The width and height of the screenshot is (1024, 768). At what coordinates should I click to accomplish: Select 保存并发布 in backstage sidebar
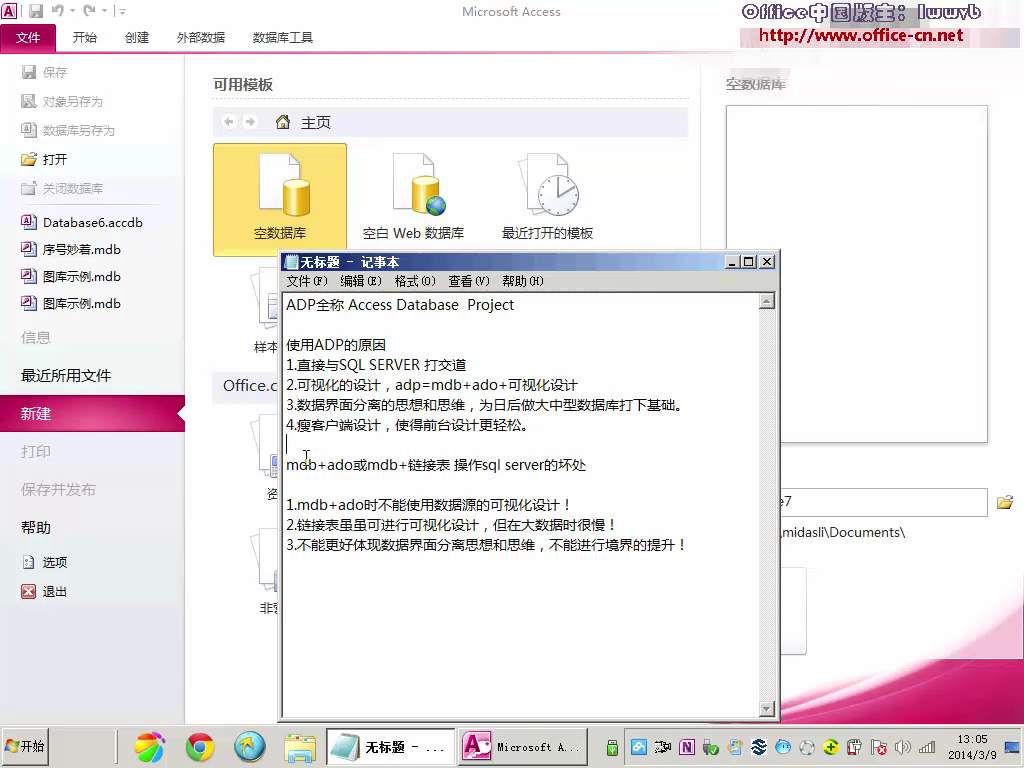point(58,490)
